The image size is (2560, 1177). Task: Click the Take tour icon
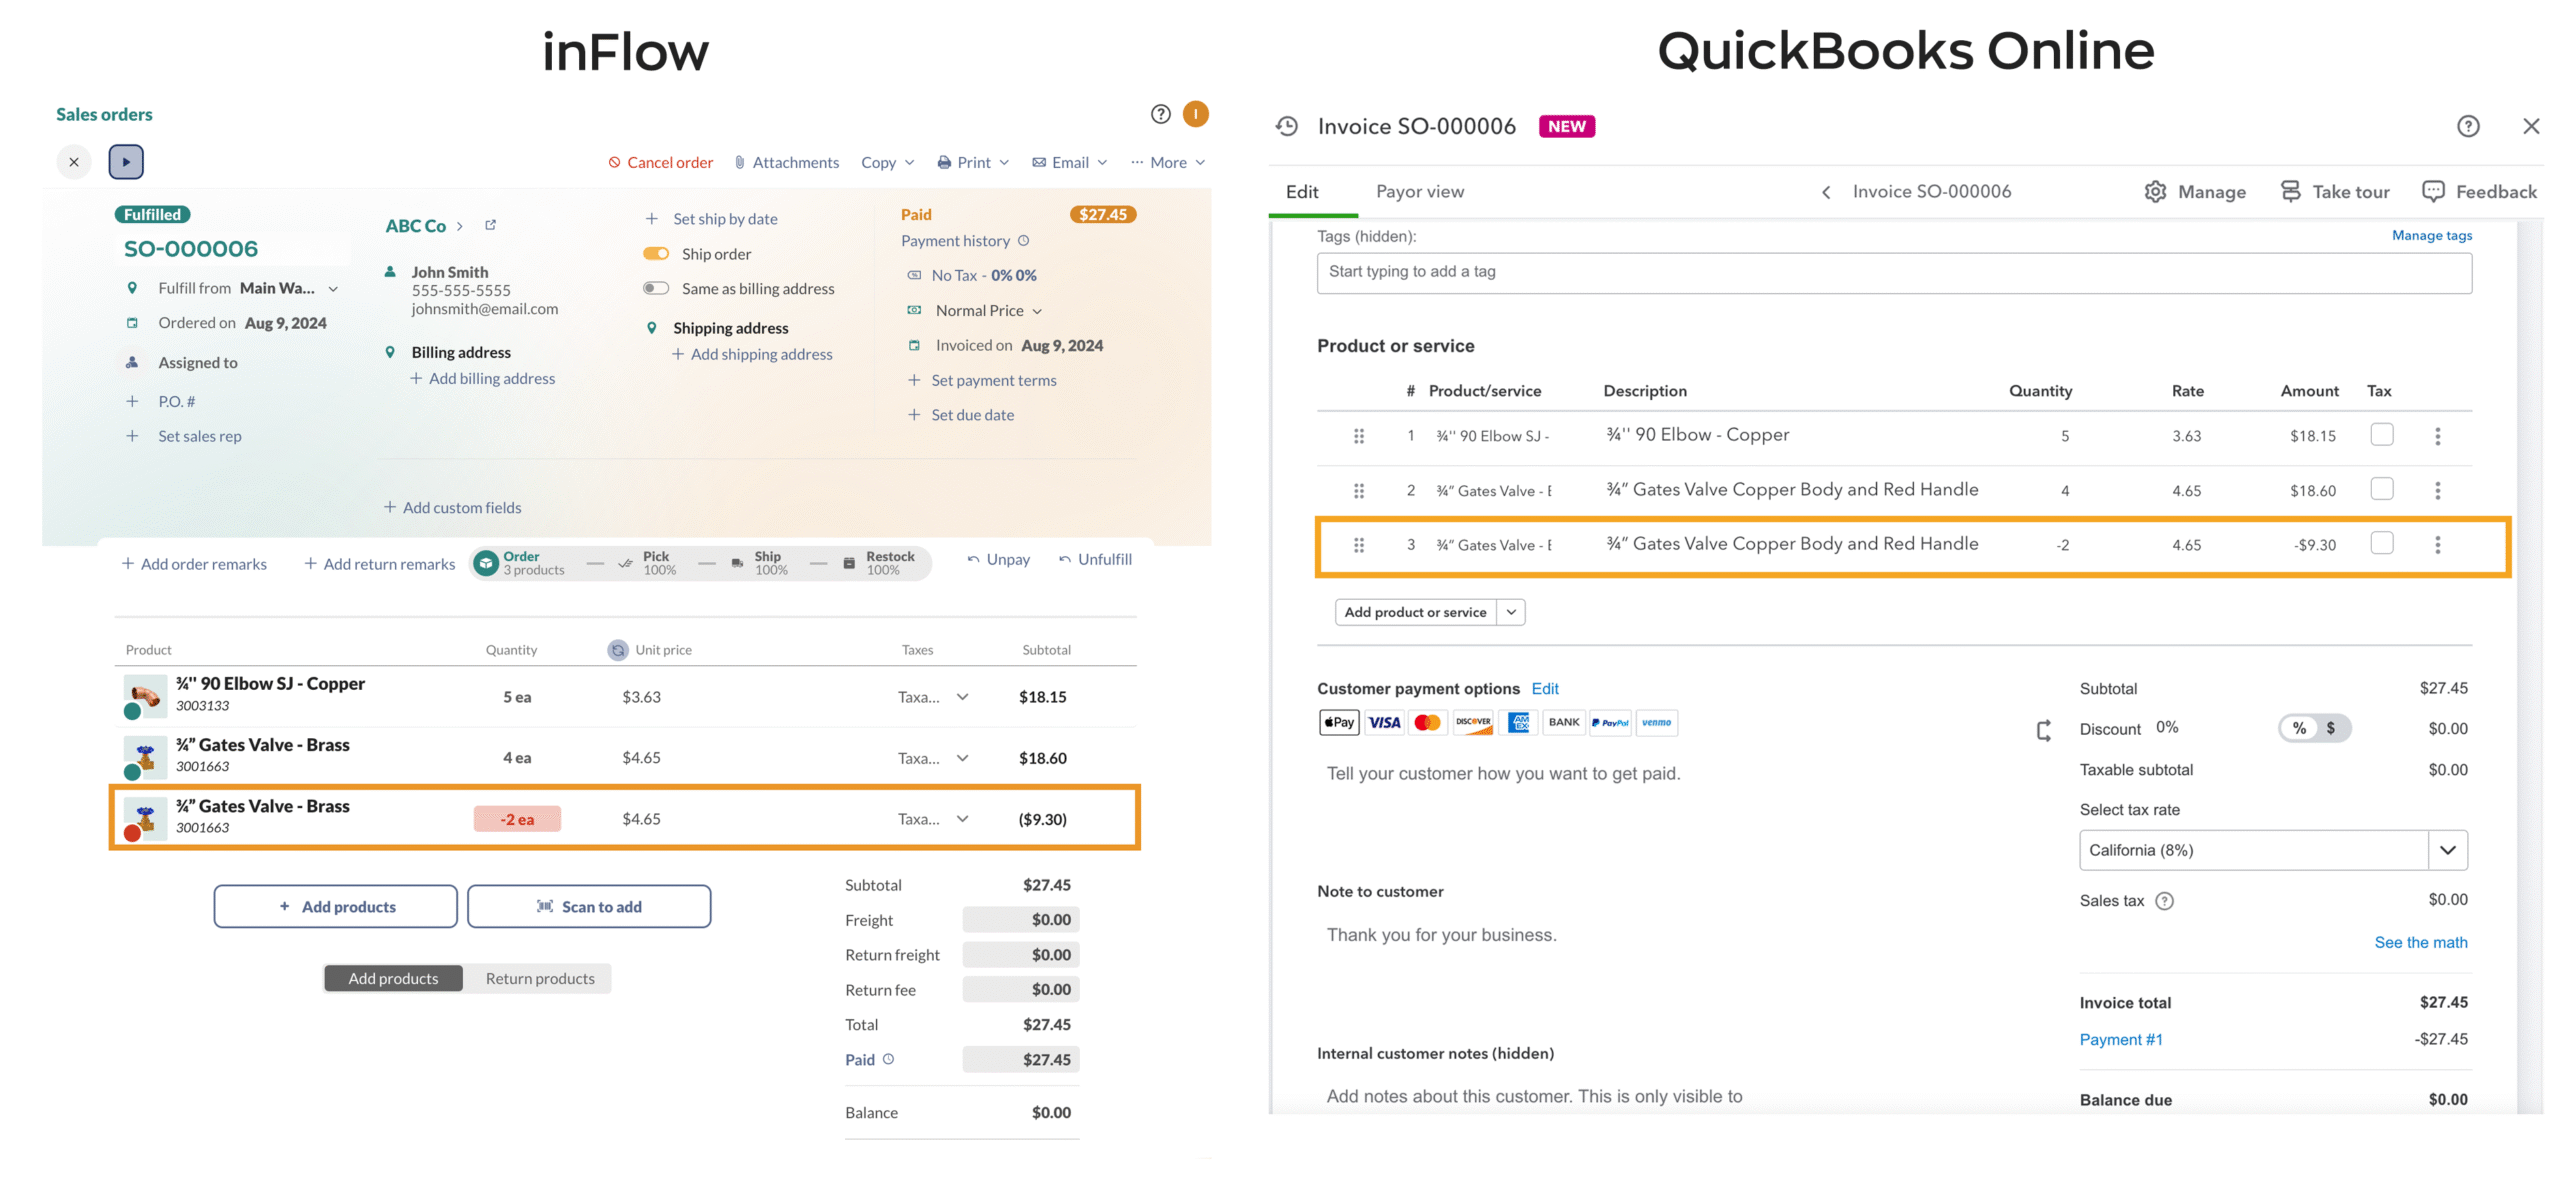coord(2291,191)
